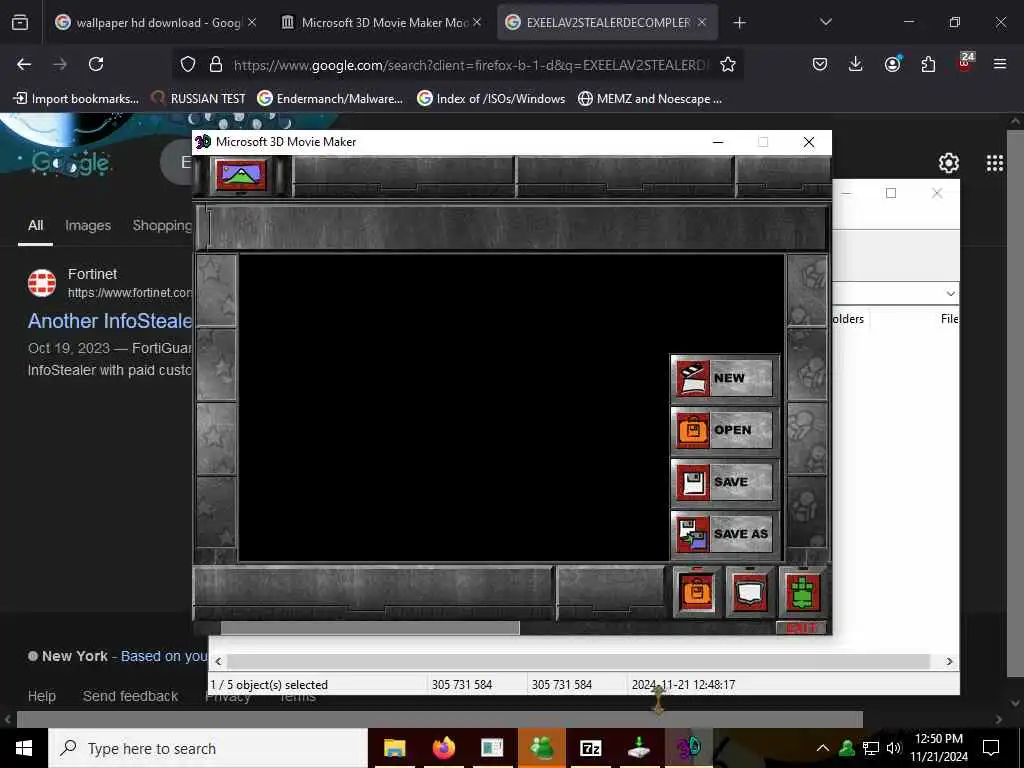The width and height of the screenshot is (1024, 768).
Task: Open the Endermanch/Malware bookmark
Action: [330, 99]
